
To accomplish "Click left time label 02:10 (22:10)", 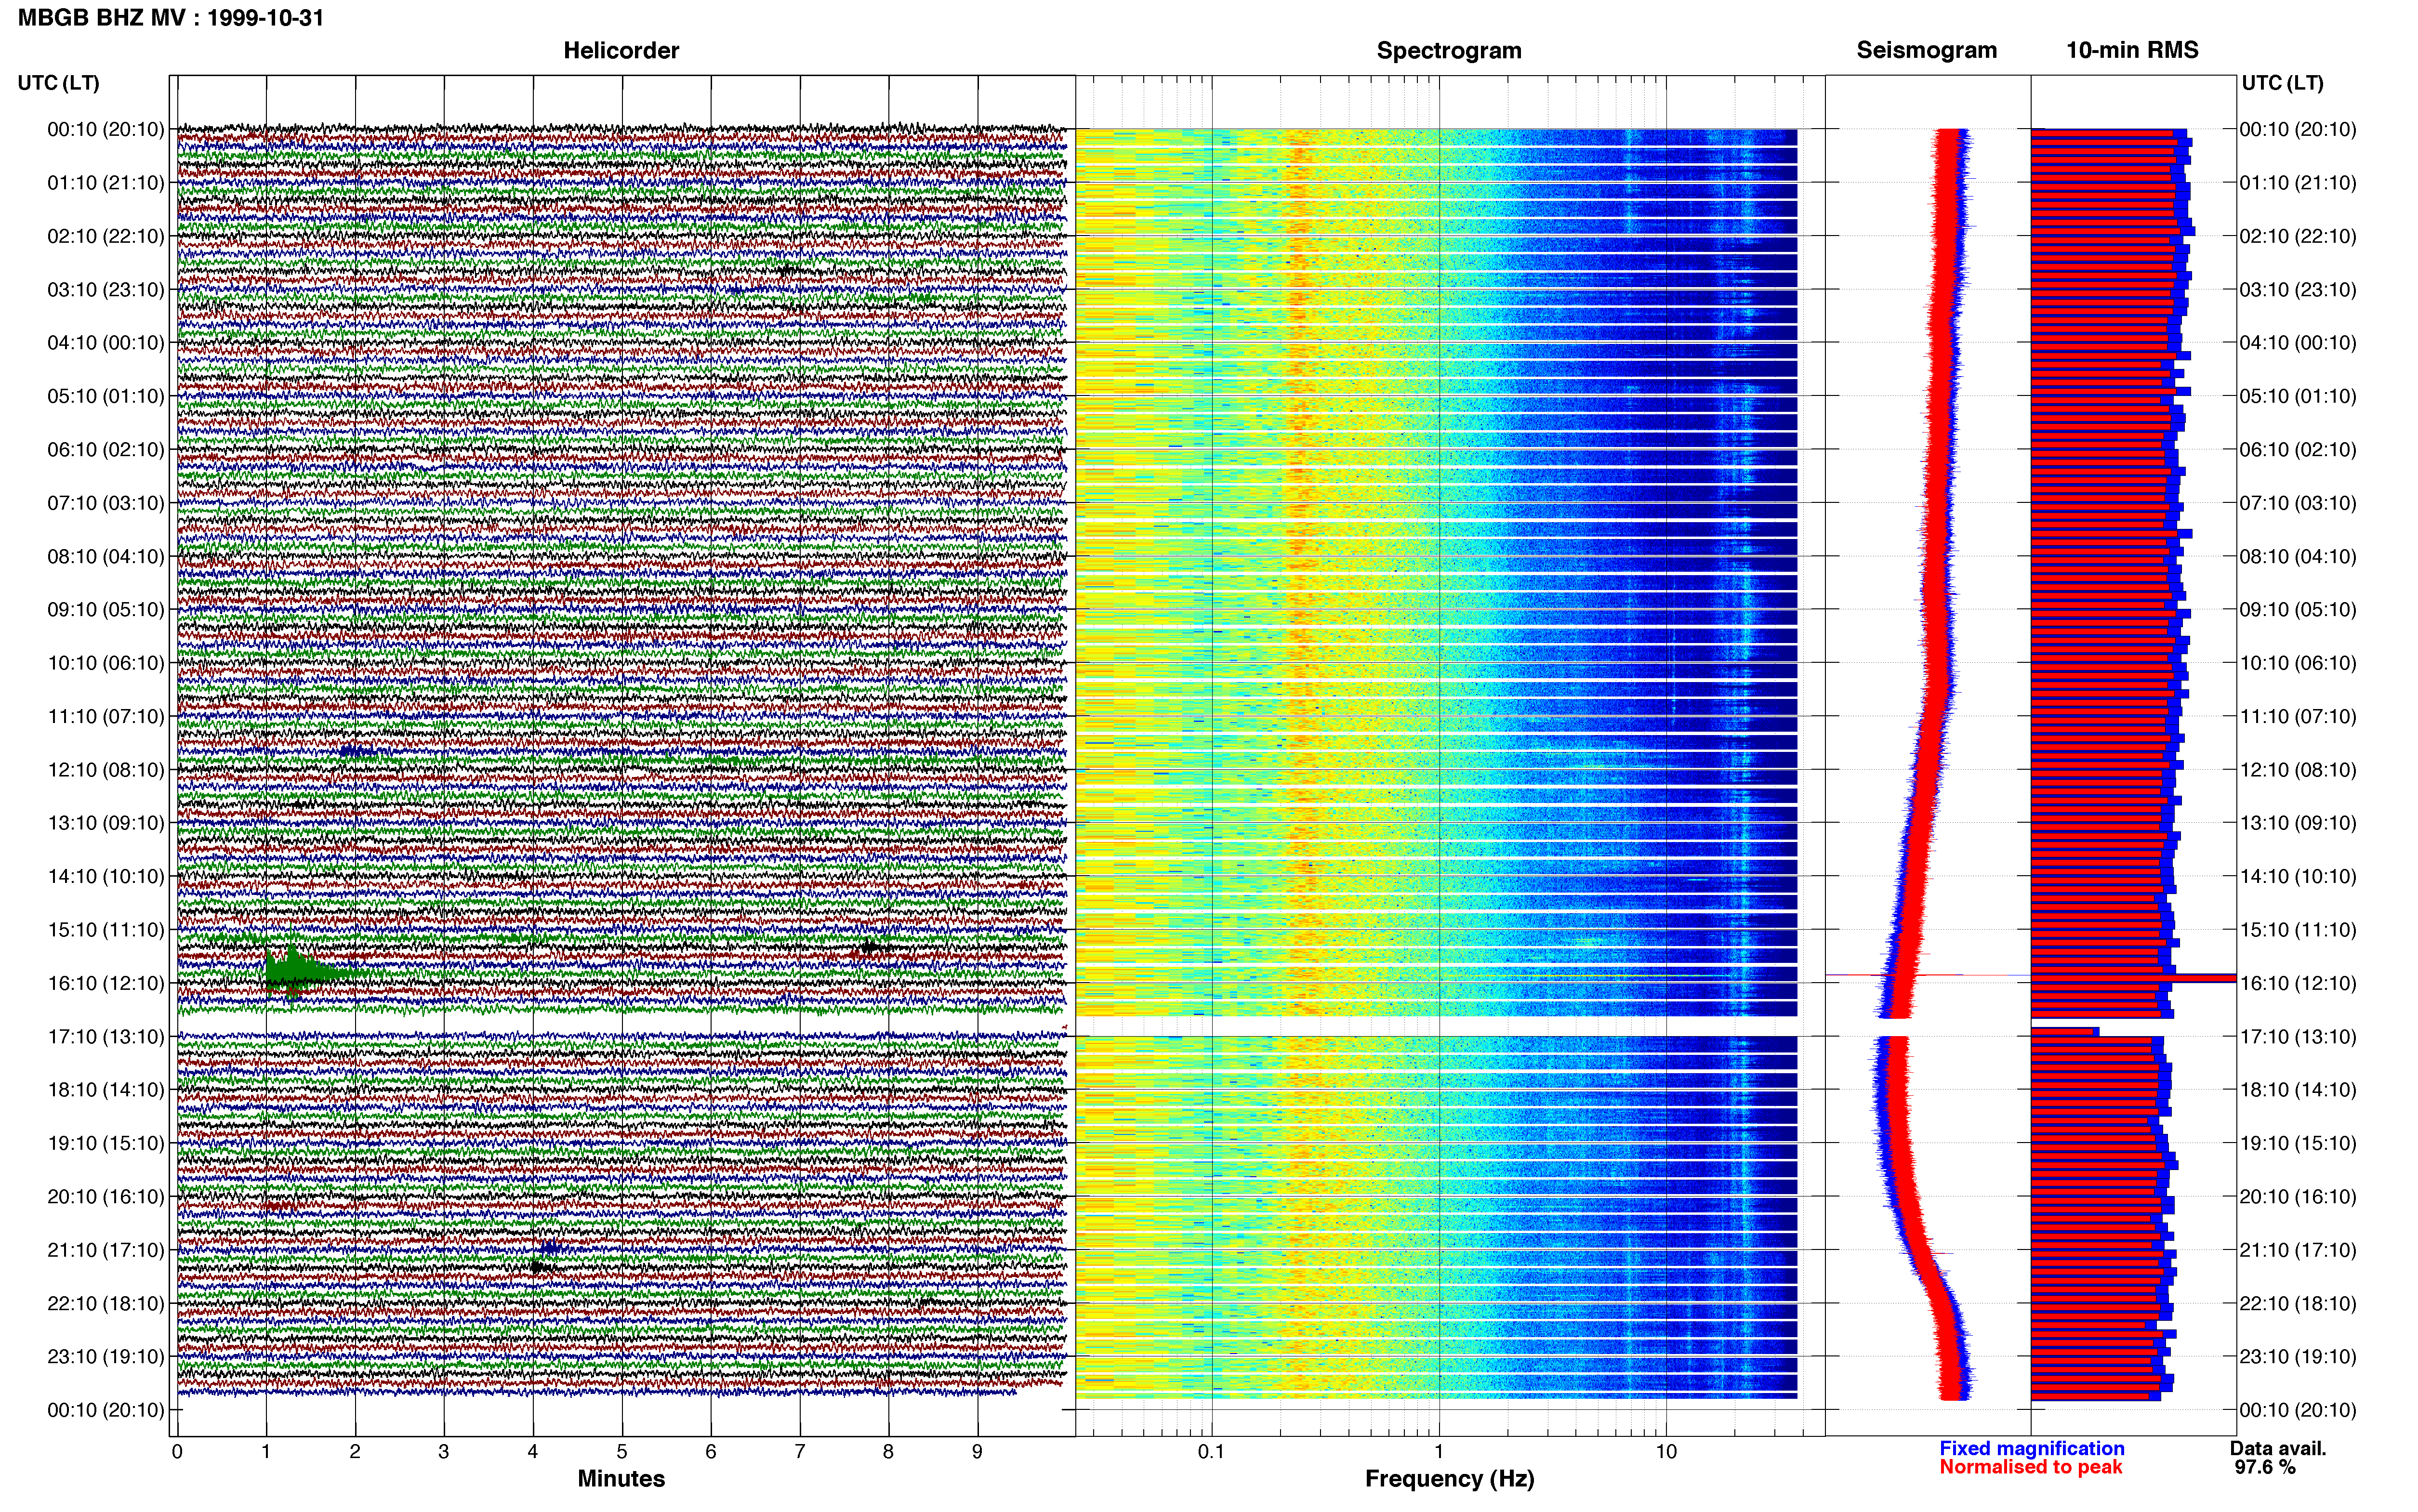I will pos(106,236).
